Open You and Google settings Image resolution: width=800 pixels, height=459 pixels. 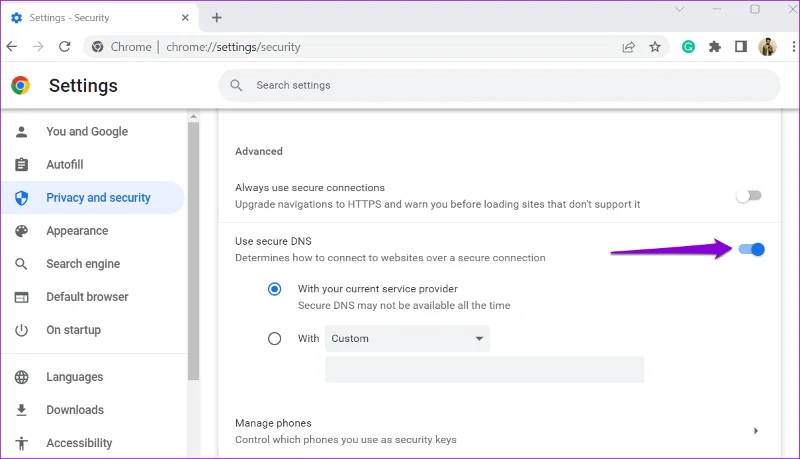(x=87, y=132)
